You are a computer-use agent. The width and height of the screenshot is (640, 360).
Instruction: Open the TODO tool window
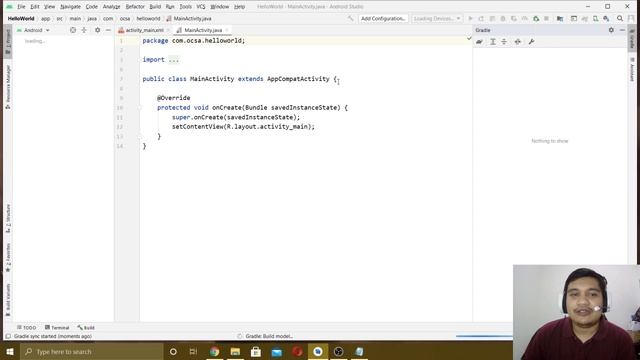27,327
